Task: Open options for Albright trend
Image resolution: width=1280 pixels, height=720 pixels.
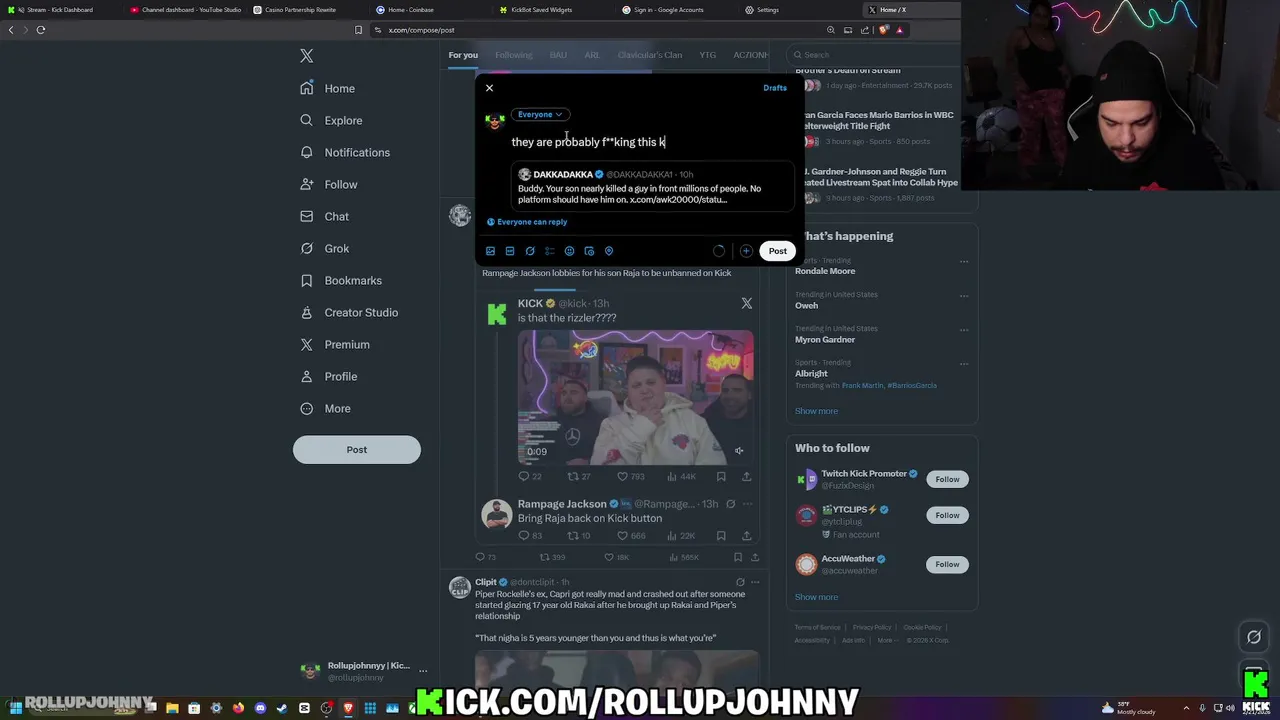Action: point(964,362)
